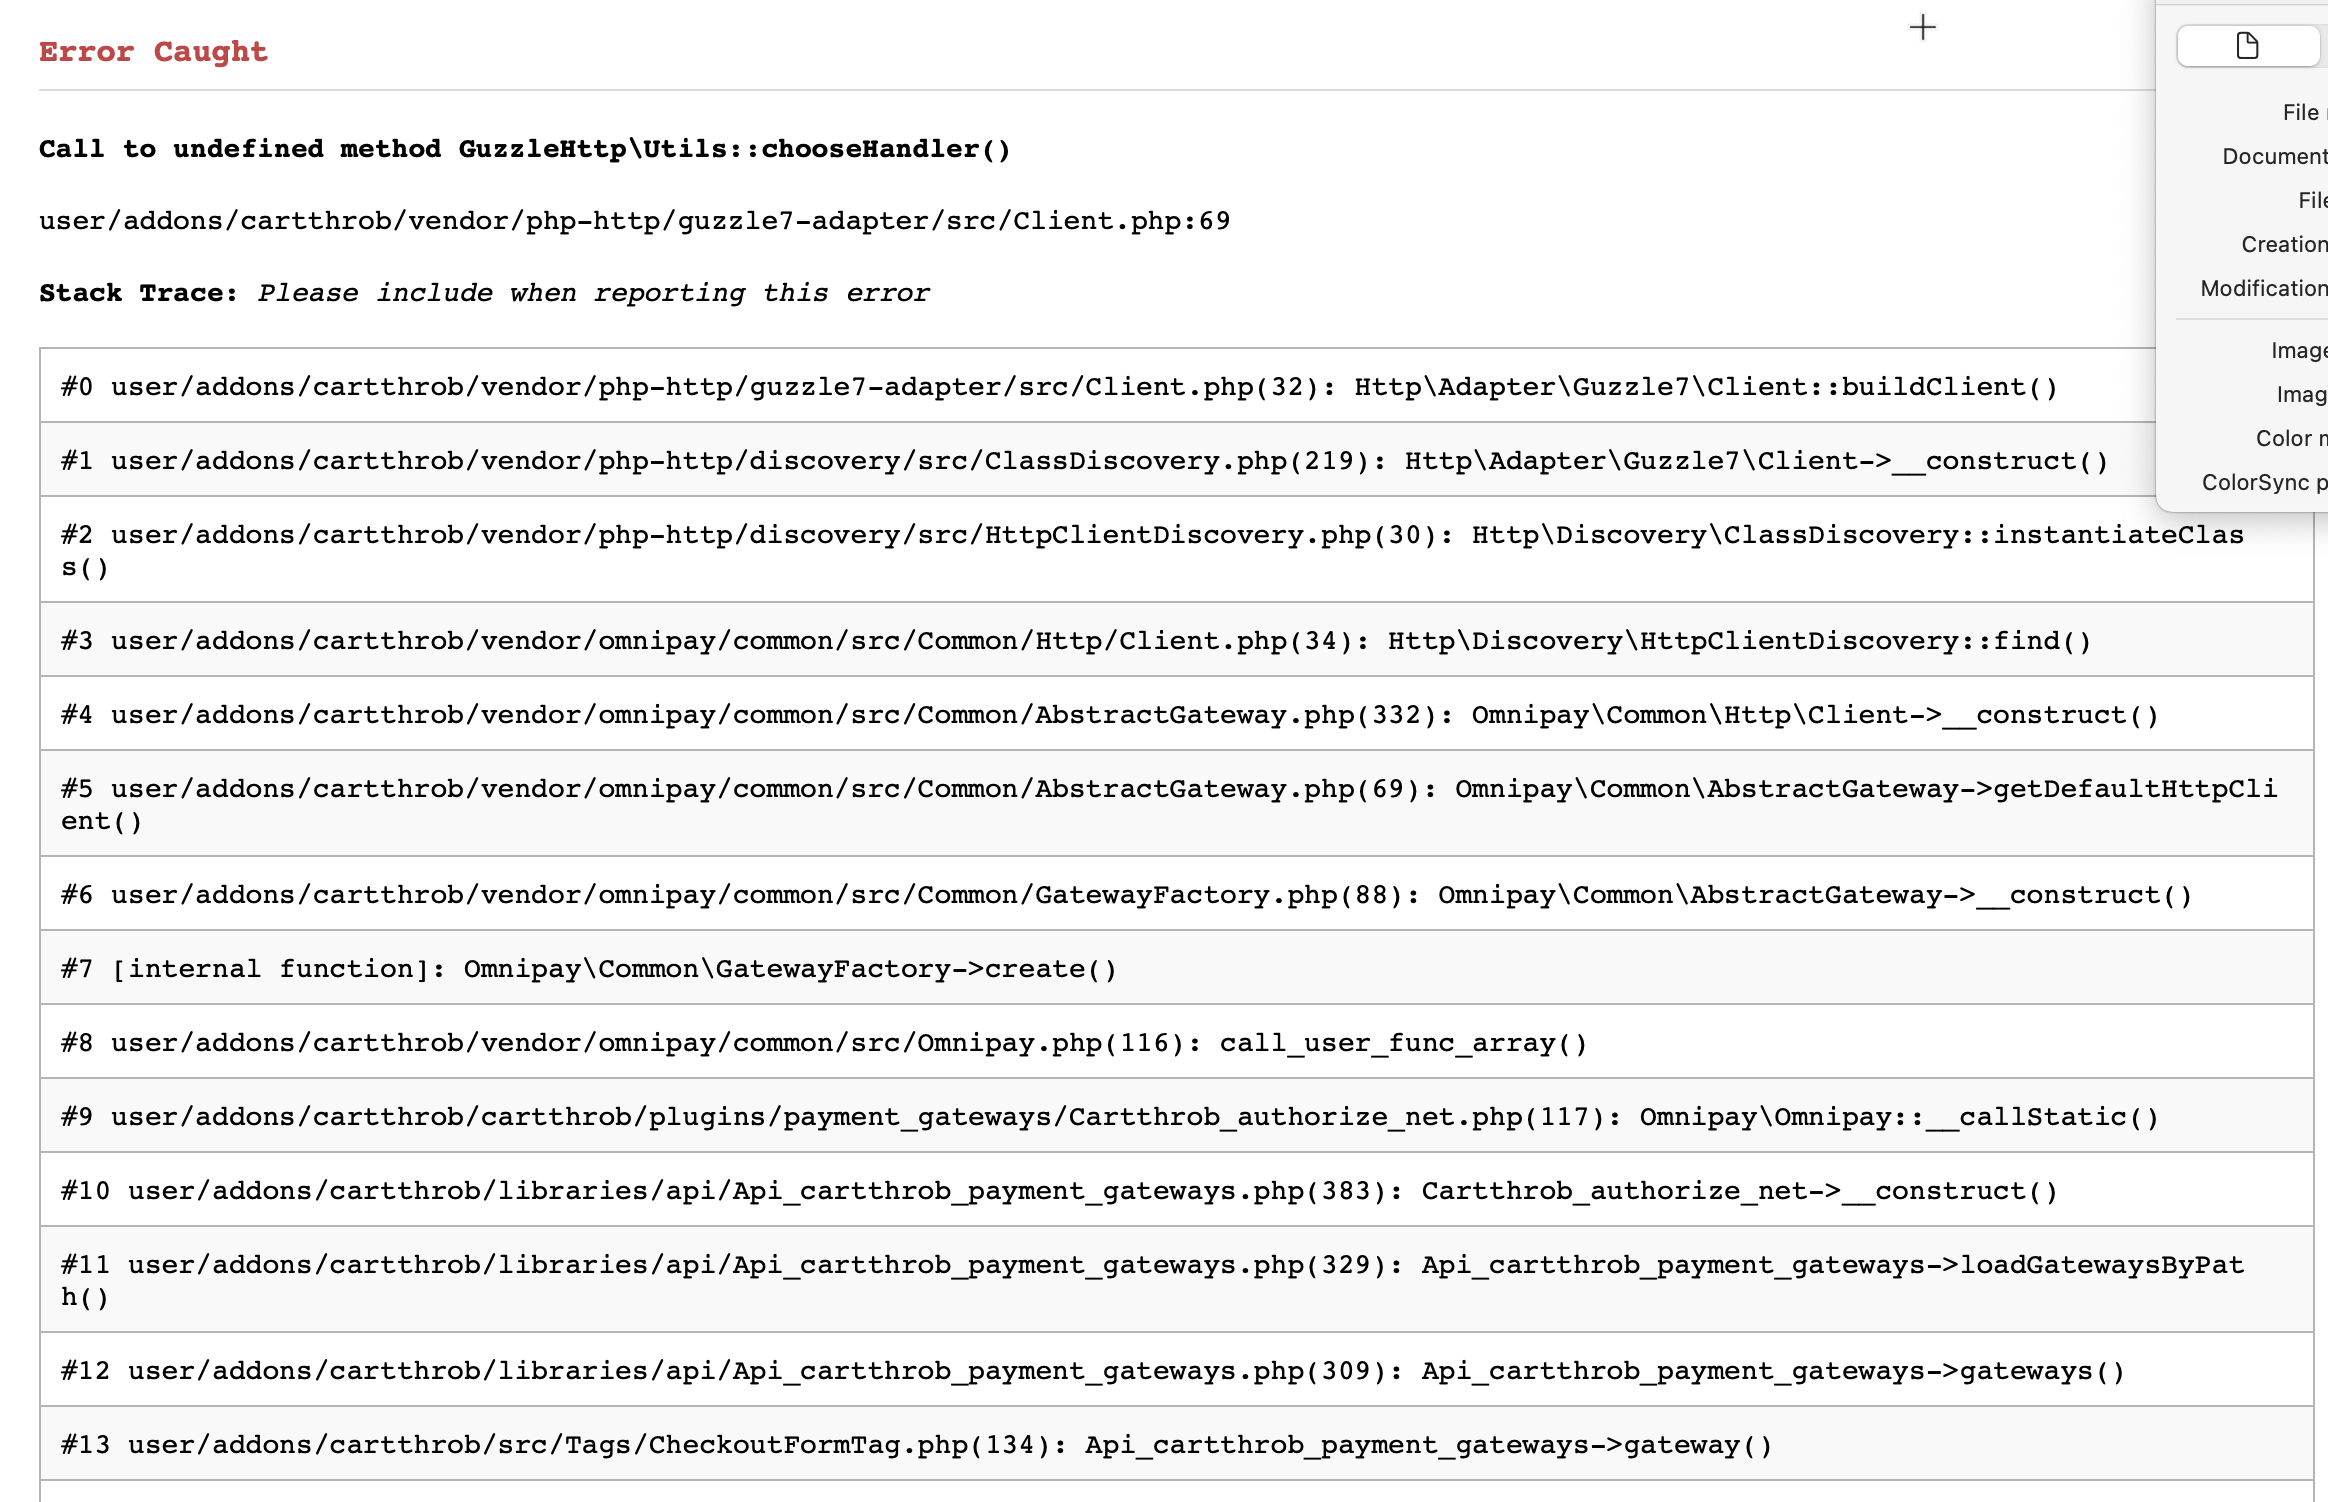Viewport: 2328px width, 1502px height.
Task: Click the Document label in inspector panel
Action: [2274, 156]
